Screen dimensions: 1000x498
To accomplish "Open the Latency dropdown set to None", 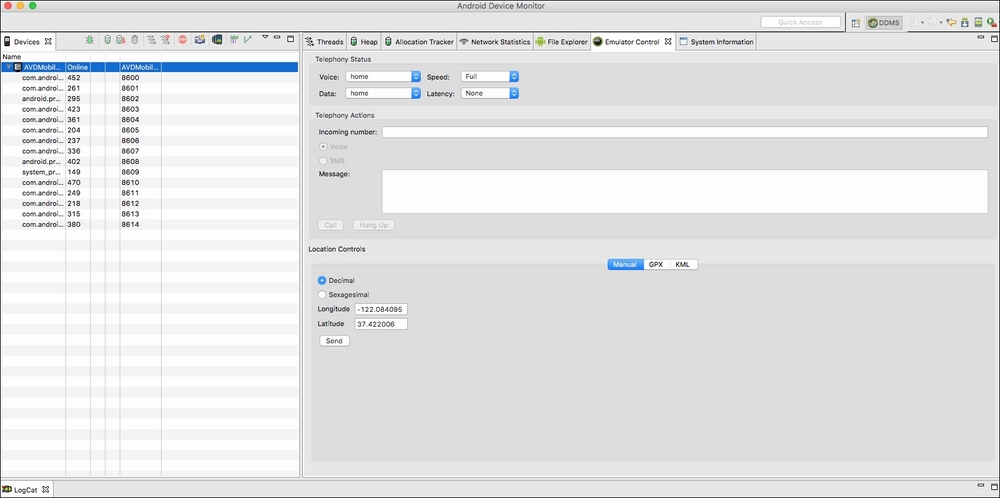I will [x=490, y=93].
